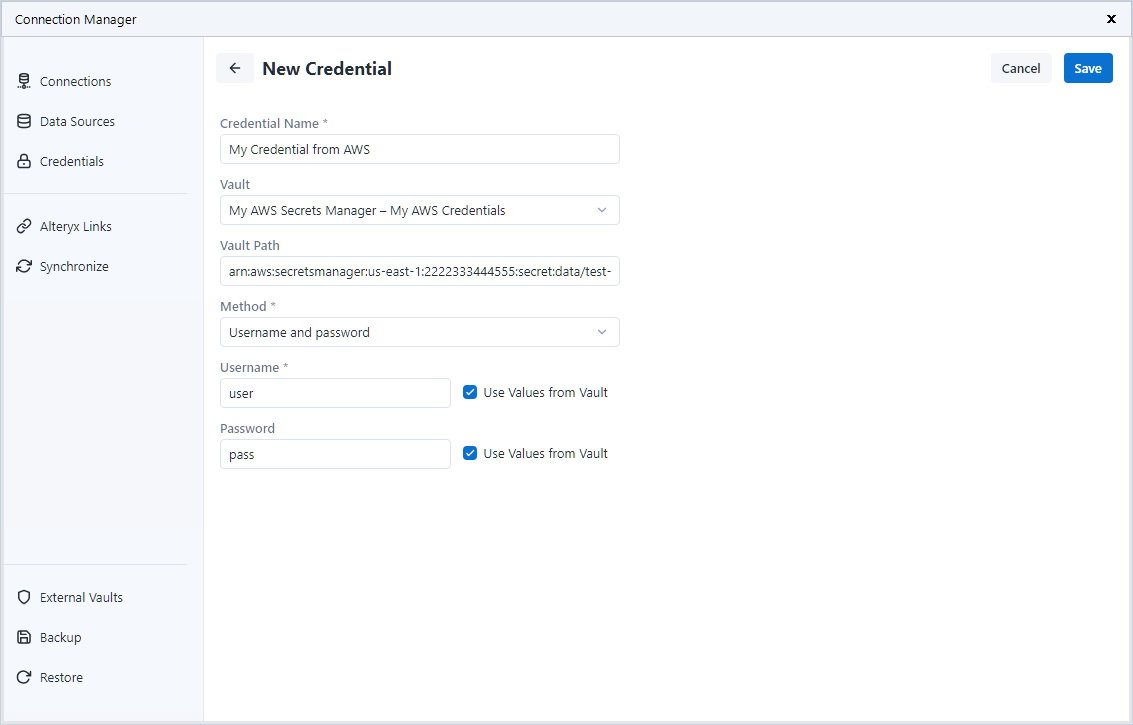This screenshot has width=1133, height=725.
Task: Open Alteryx Links panel
Action: click(x=24, y=226)
